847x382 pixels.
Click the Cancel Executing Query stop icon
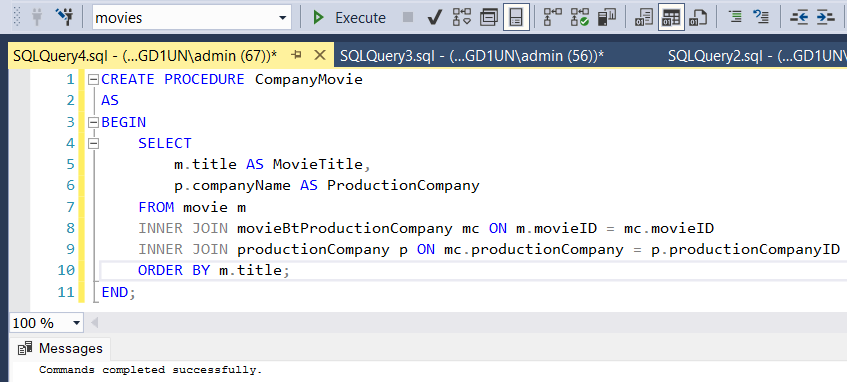click(x=408, y=18)
